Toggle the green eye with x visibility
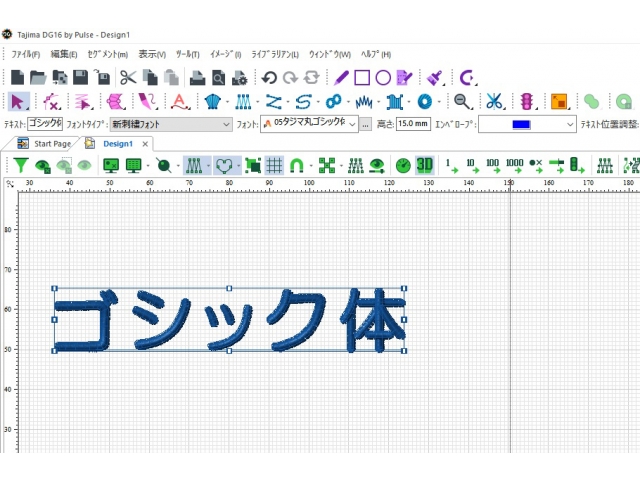 tap(42, 166)
